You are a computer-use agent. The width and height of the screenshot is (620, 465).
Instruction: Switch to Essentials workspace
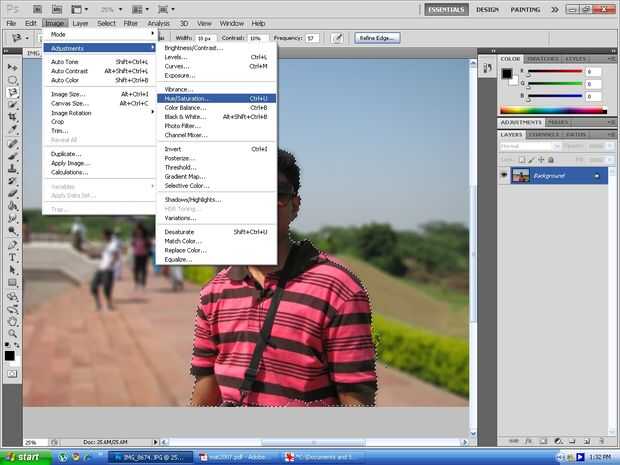tap(446, 9)
